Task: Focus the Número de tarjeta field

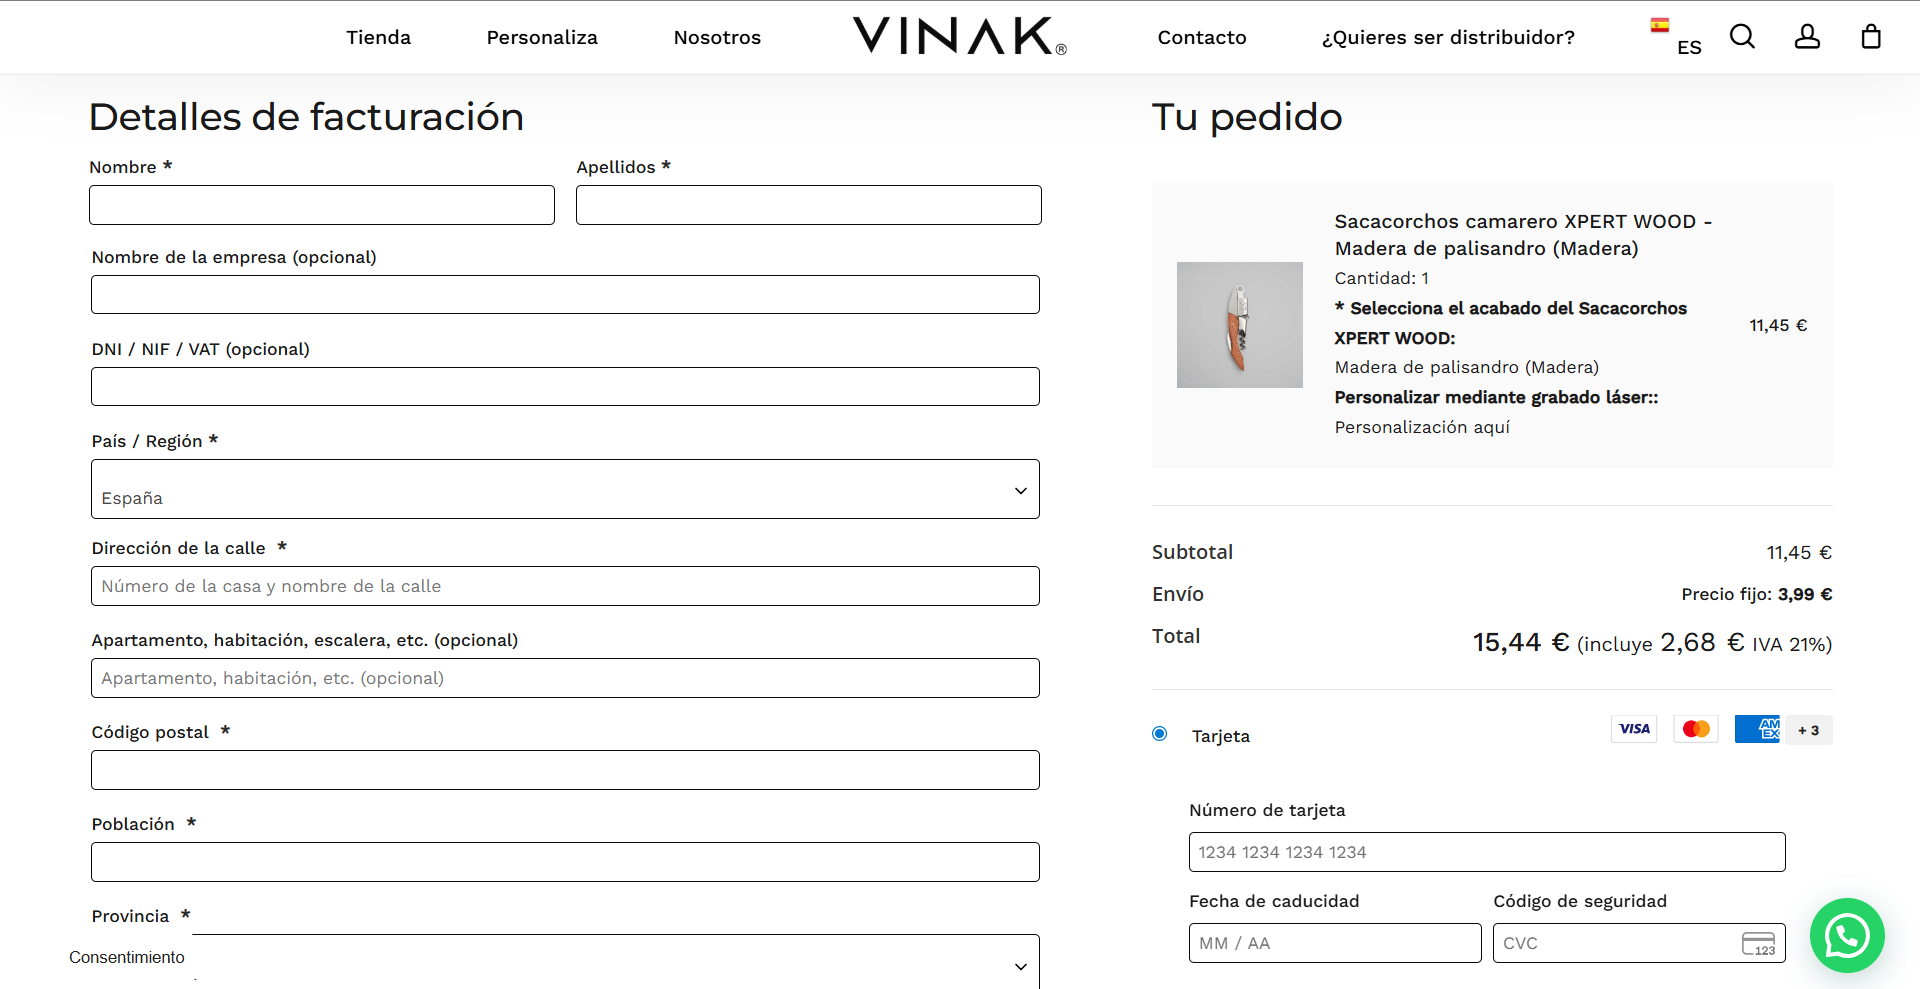Action: [1486, 852]
